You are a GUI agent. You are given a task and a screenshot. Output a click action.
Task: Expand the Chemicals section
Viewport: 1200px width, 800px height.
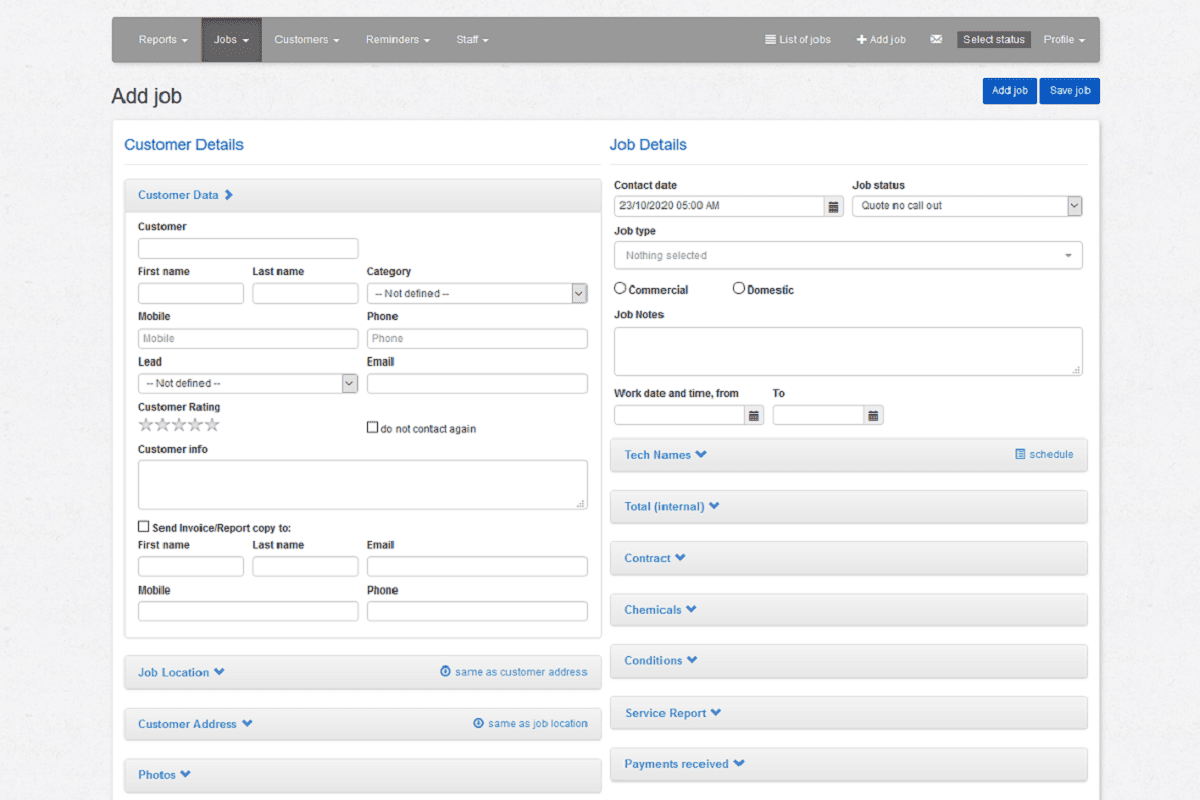click(x=660, y=610)
